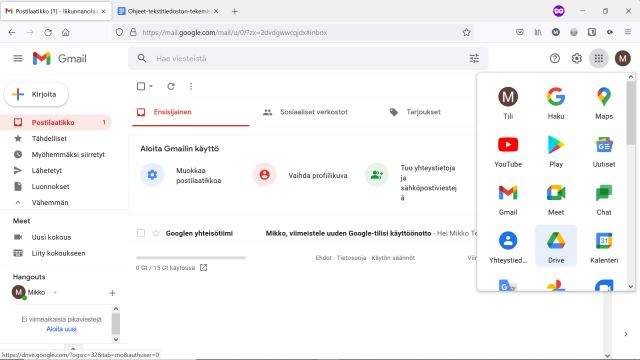The width and height of the screenshot is (640, 360).
Task: Open the Ehdot terms link
Action: point(323,258)
